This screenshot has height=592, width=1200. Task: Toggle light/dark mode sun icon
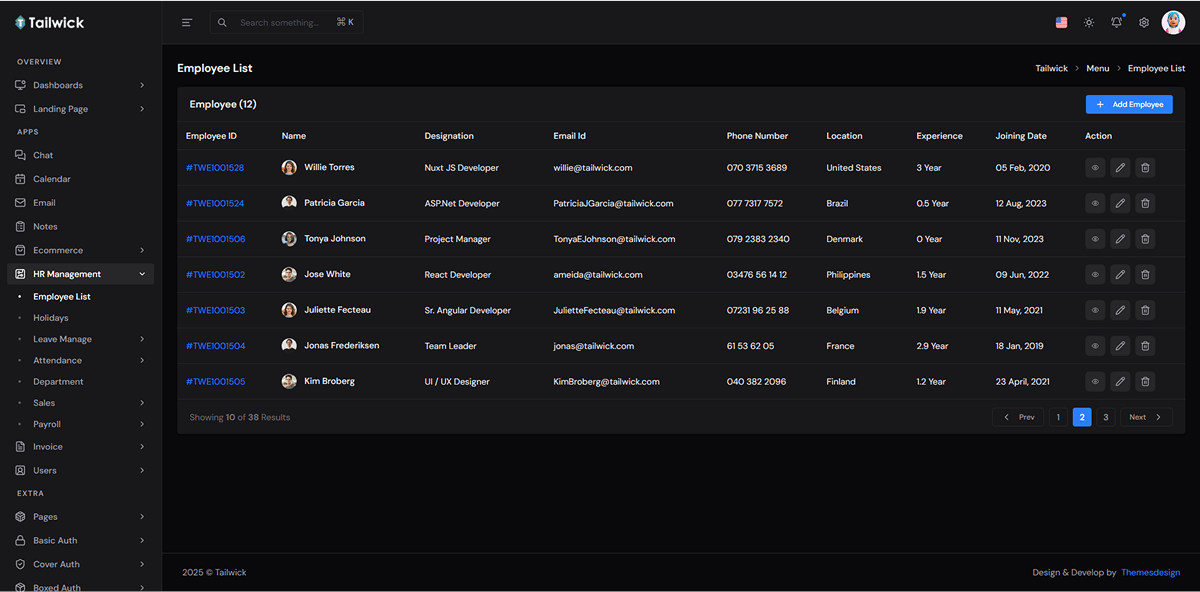click(1089, 22)
